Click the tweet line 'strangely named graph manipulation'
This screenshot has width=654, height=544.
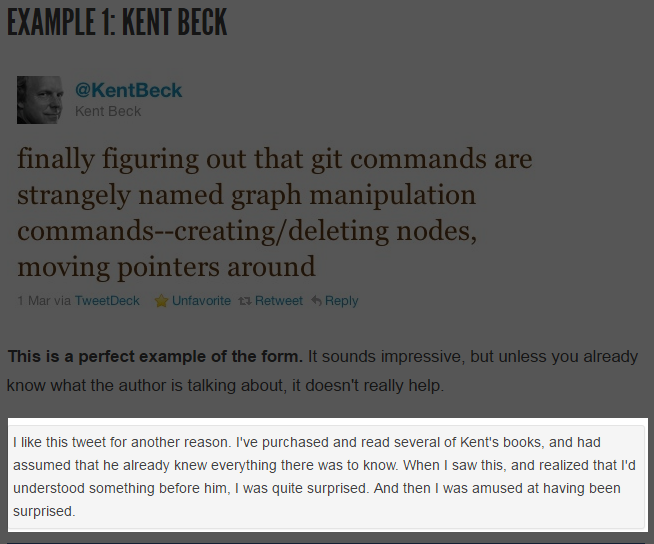click(x=246, y=195)
